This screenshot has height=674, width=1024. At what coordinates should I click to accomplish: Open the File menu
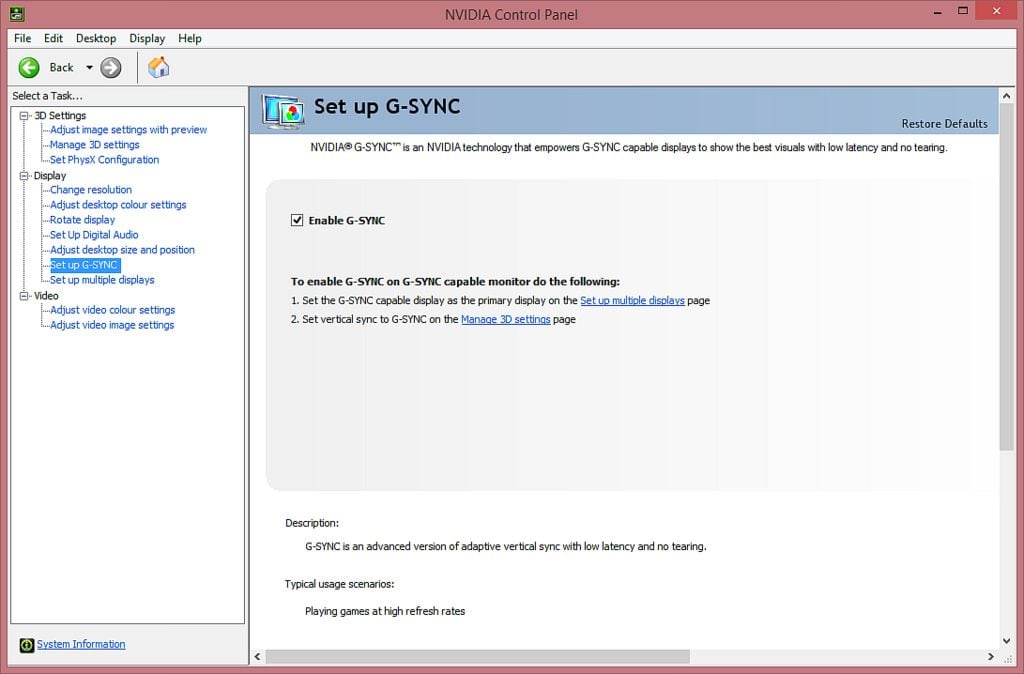point(22,39)
